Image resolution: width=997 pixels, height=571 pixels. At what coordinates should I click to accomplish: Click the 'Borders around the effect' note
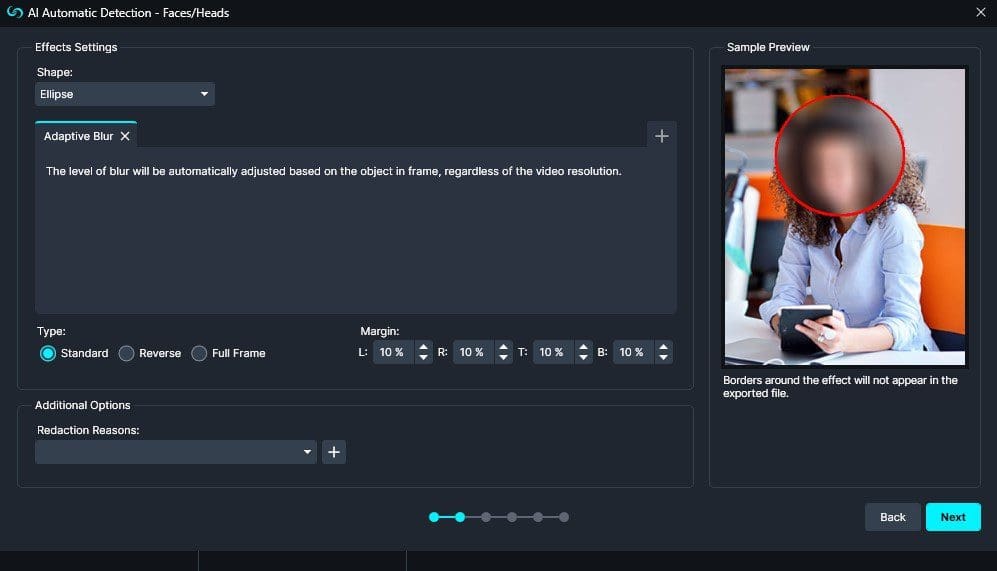(x=840, y=387)
